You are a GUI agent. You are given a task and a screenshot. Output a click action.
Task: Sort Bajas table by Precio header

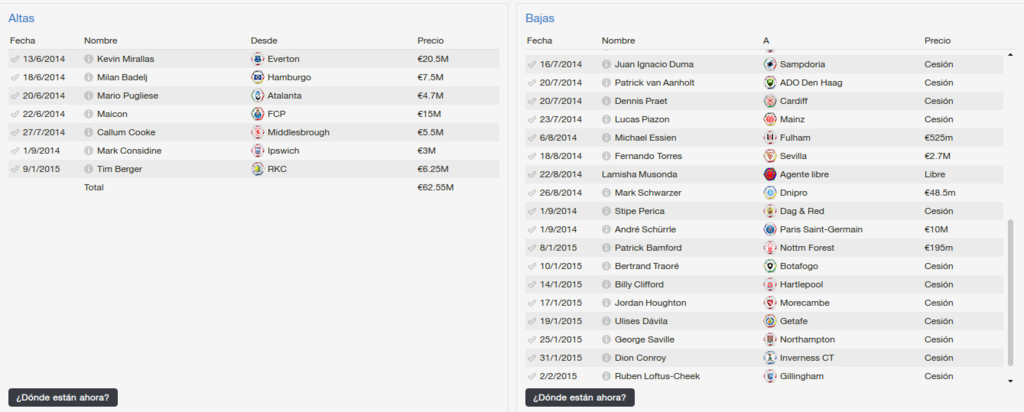coord(937,40)
